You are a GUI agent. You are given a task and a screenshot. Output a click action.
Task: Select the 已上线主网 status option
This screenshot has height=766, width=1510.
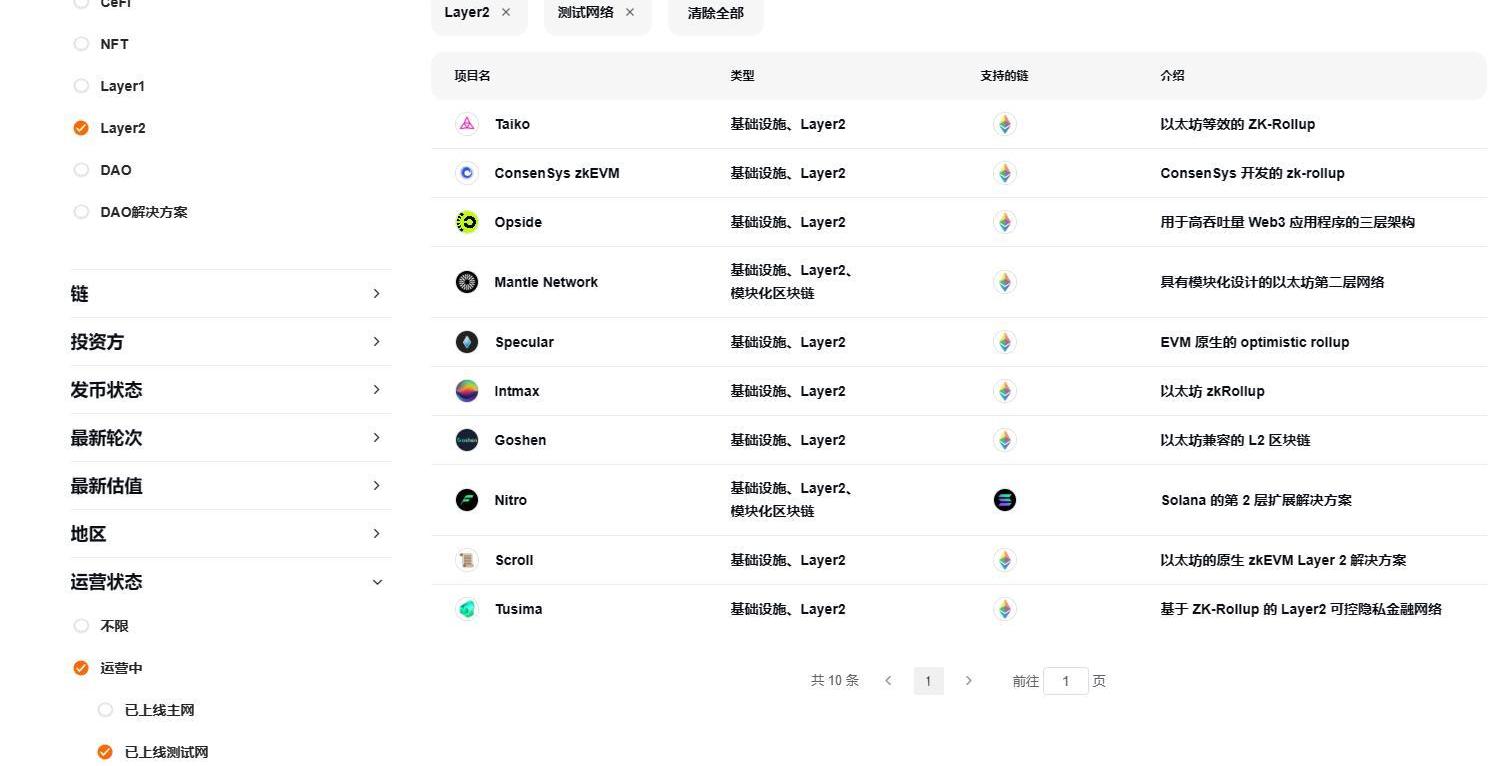pyautogui.click(x=105, y=710)
